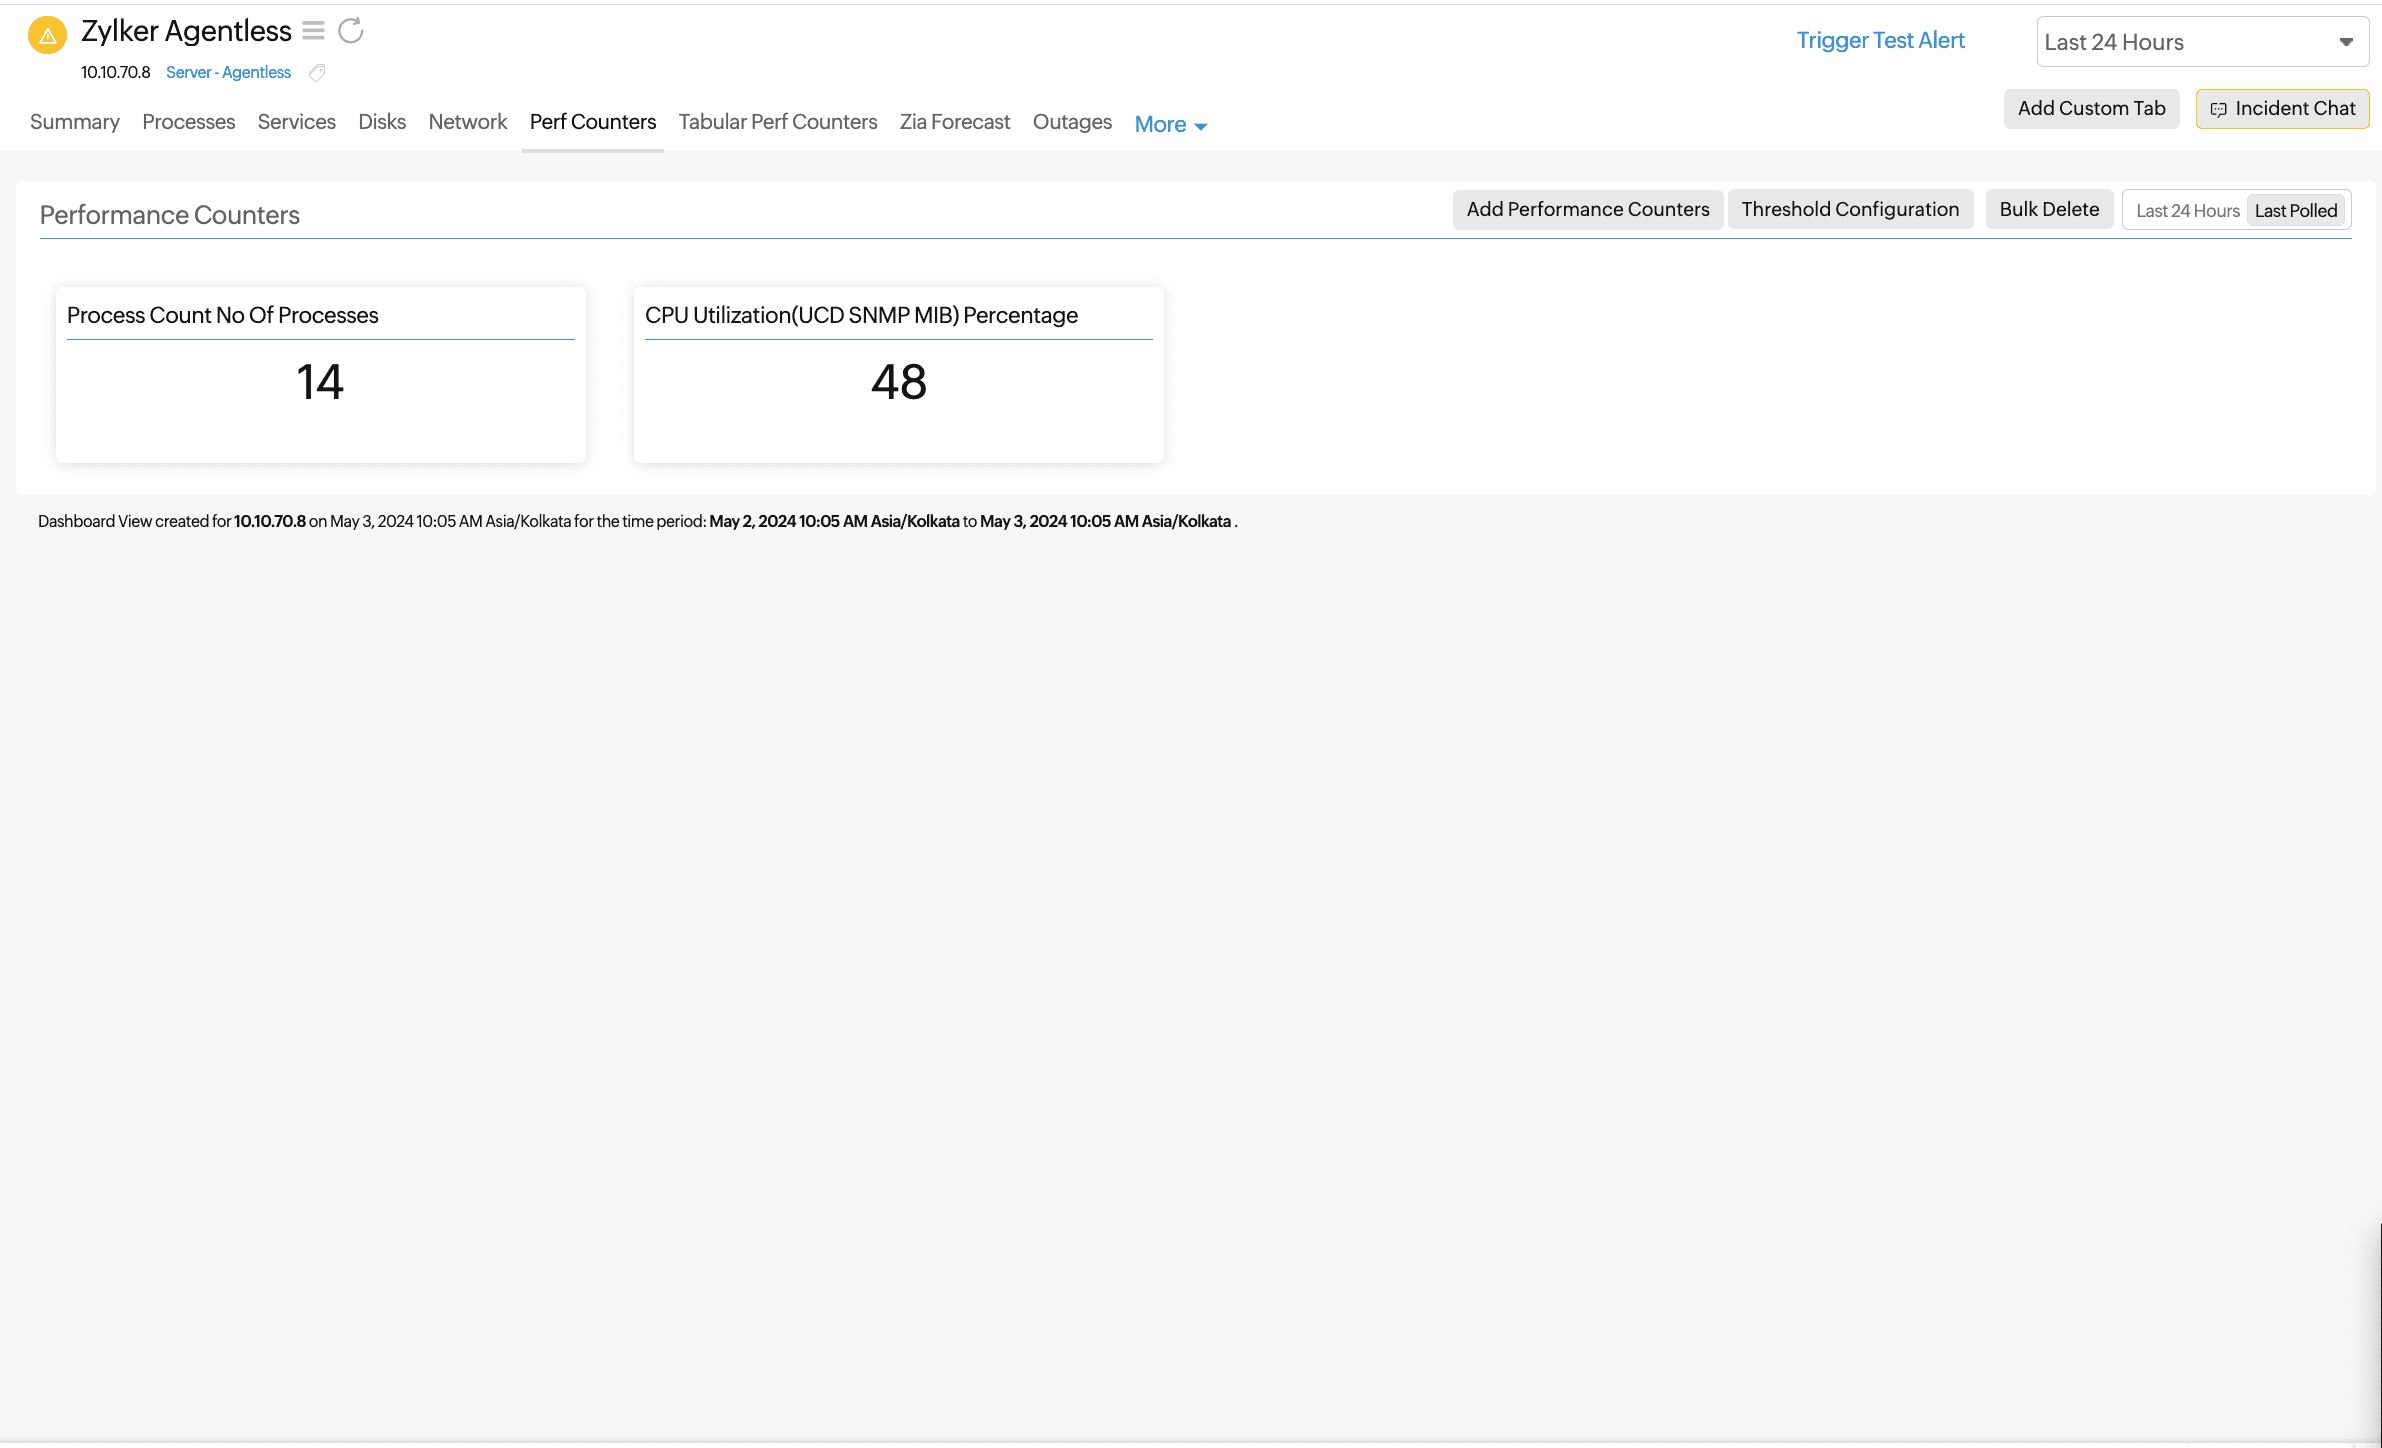This screenshot has height=1448, width=2382.
Task: Open the Zia Forecast tab
Action: pyautogui.click(x=954, y=122)
